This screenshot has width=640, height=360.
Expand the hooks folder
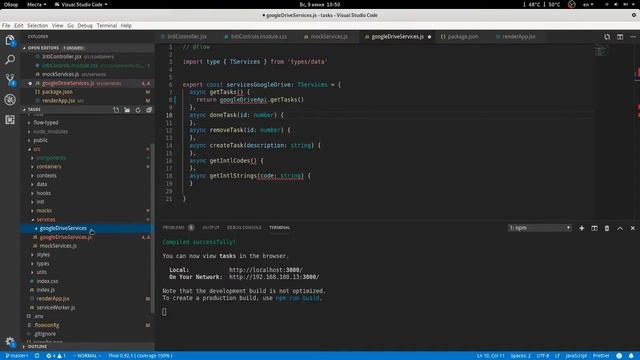pos(44,193)
